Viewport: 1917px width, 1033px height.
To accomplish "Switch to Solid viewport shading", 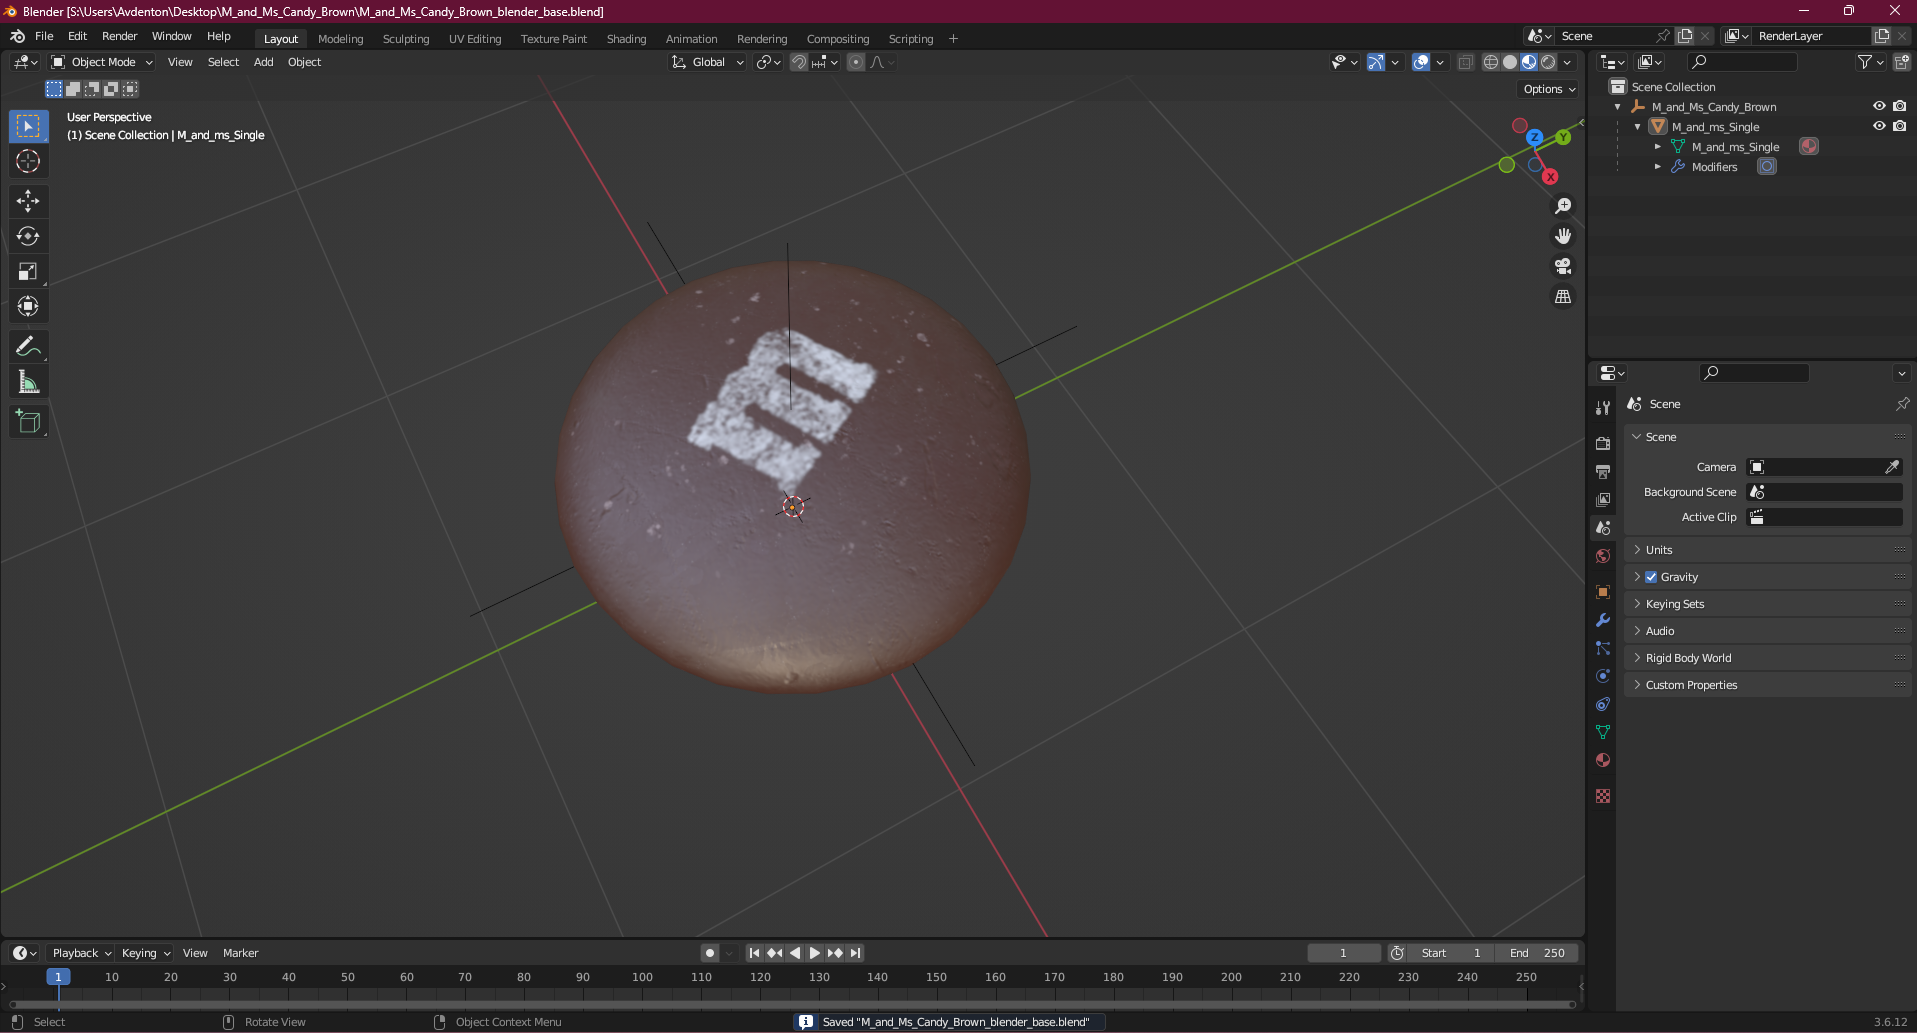I will point(1510,62).
